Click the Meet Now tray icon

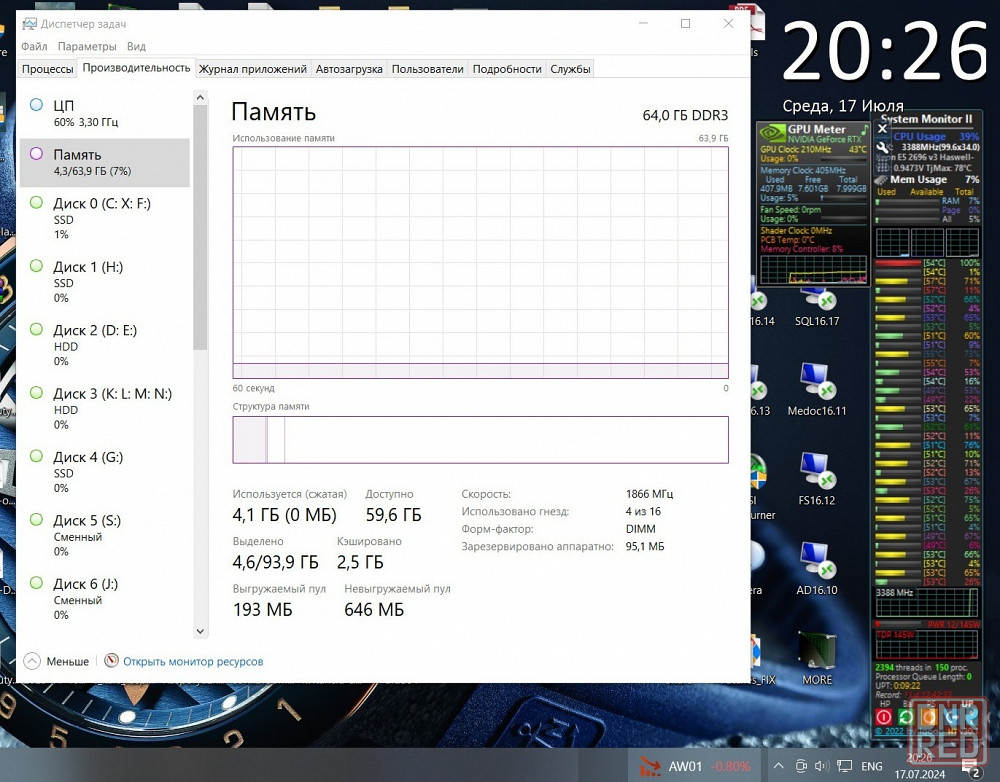tap(801, 766)
